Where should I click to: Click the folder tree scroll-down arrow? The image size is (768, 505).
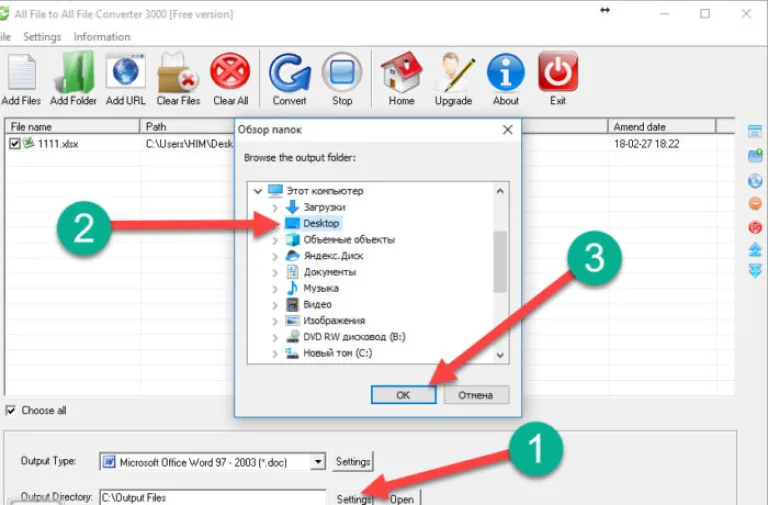[x=500, y=355]
